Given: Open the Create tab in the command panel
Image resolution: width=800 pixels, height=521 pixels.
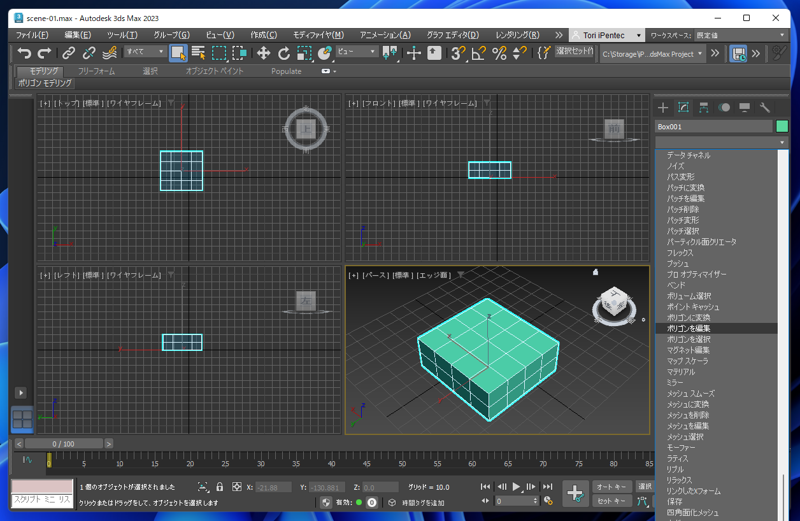Looking at the screenshot, I should click(663, 107).
